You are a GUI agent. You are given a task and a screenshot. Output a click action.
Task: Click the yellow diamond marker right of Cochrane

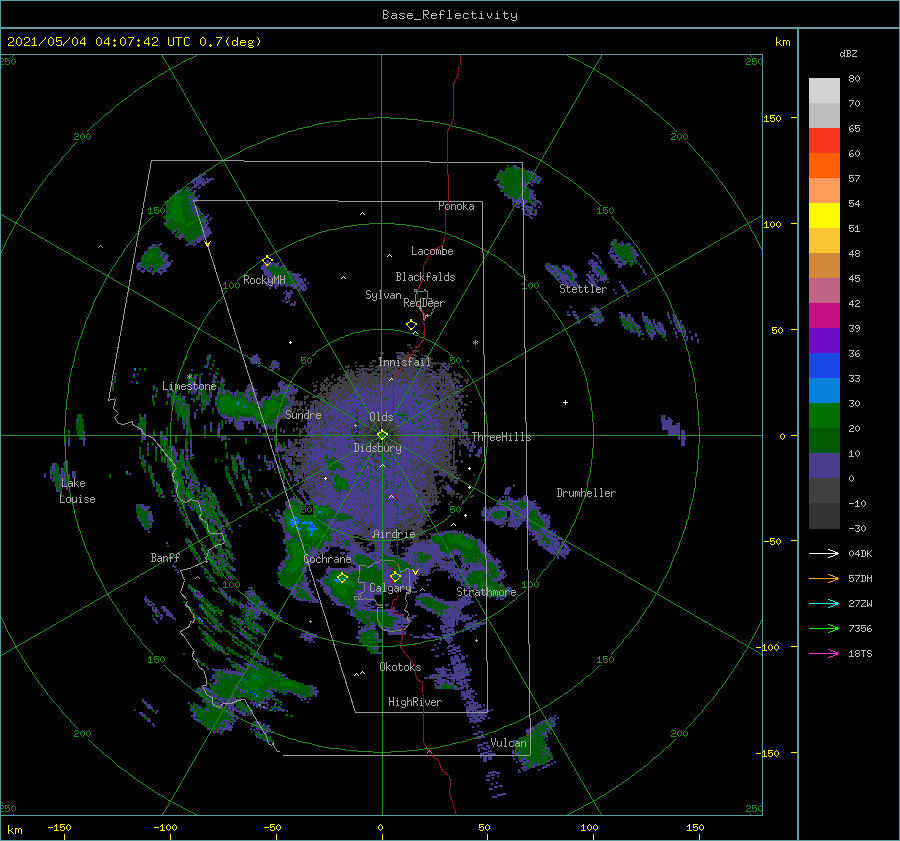(342, 578)
